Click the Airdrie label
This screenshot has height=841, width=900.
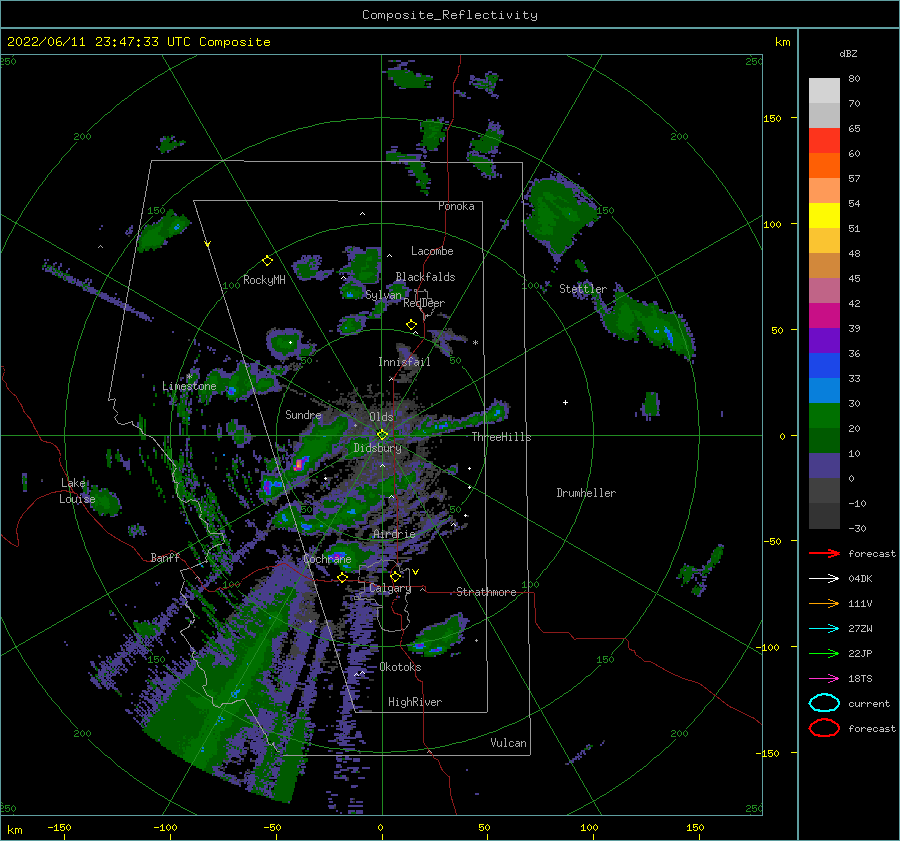(394, 534)
